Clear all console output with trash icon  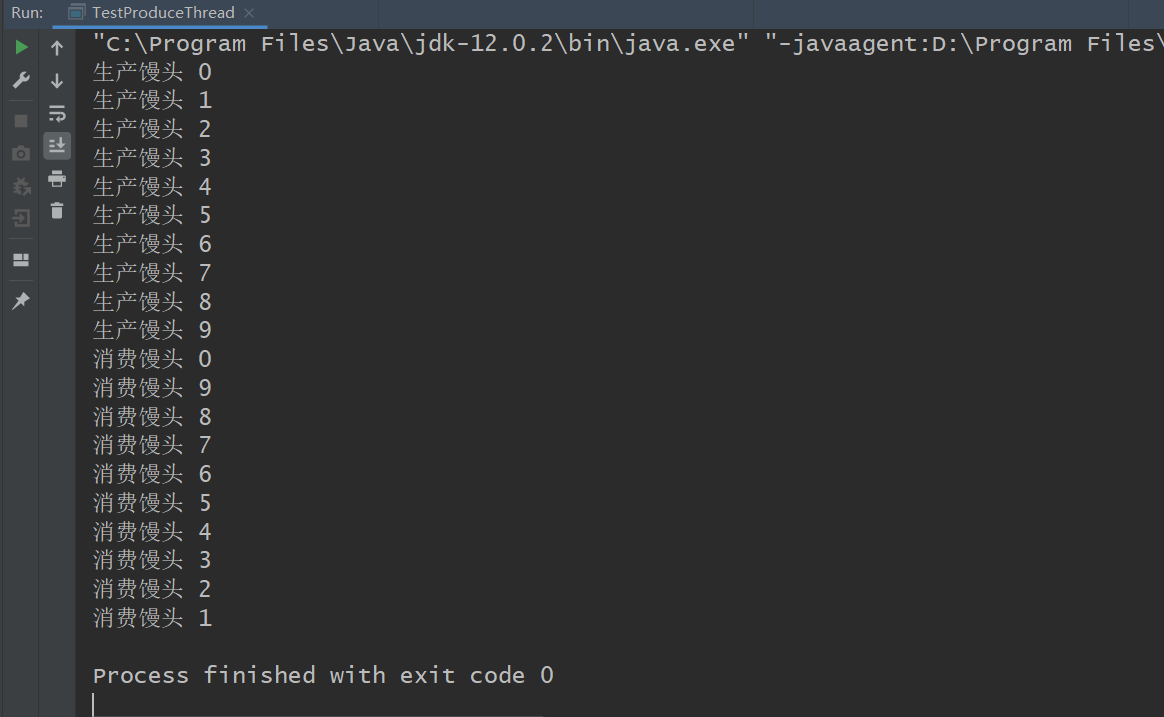click(57, 211)
